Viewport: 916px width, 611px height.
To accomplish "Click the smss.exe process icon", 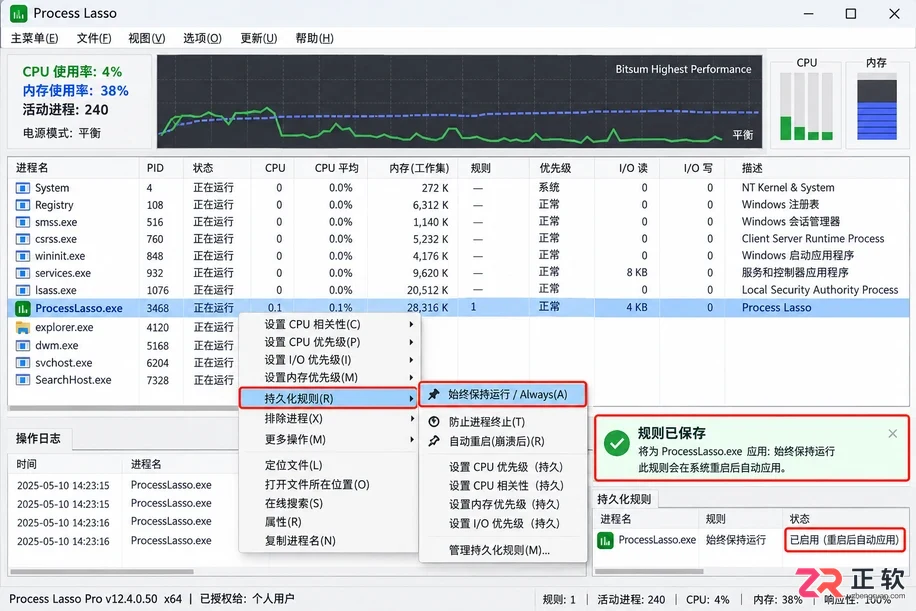I will [23, 222].
